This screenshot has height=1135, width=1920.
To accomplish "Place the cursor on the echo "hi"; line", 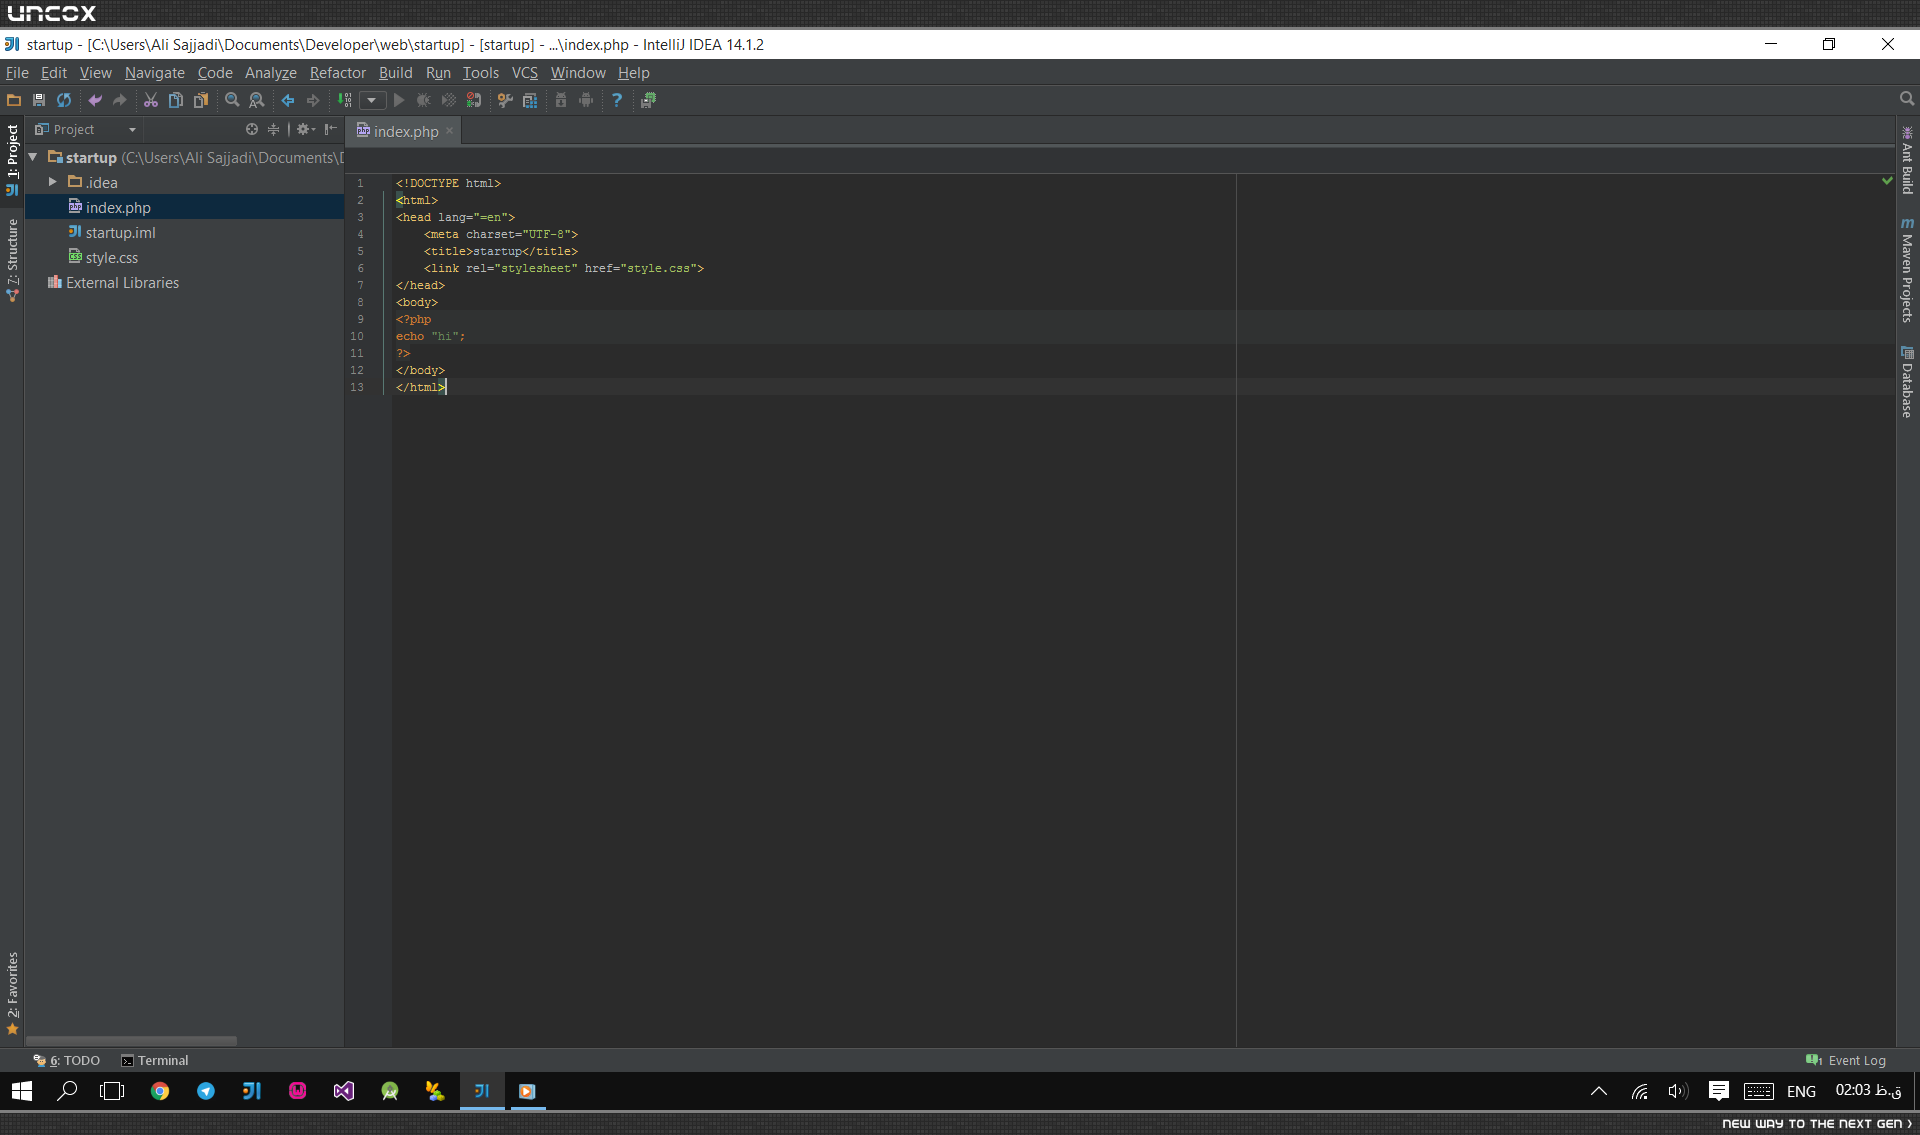I will pos(431,336).
